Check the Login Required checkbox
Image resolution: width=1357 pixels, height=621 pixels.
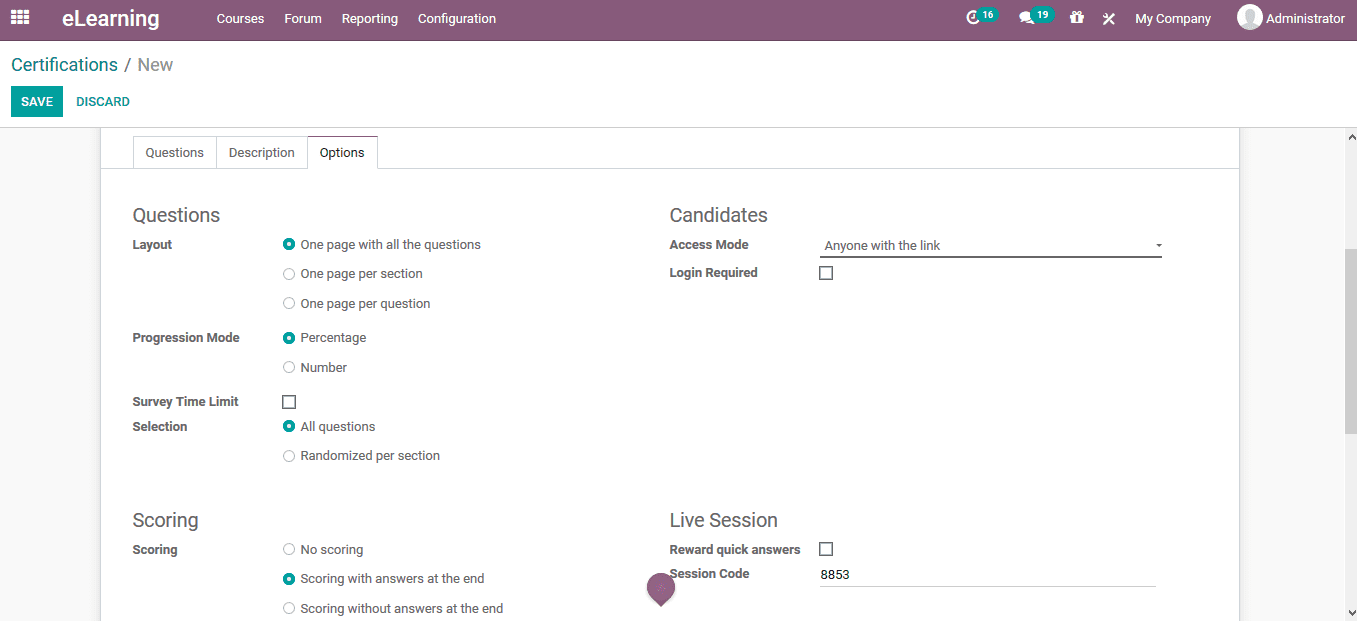point(826,273)
